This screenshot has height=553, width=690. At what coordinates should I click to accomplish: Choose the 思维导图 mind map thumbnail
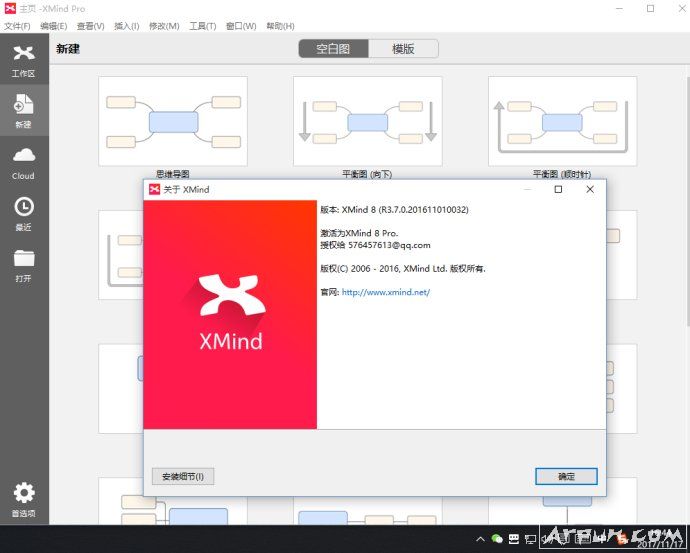pyautogui.click(x=173, y=121)
